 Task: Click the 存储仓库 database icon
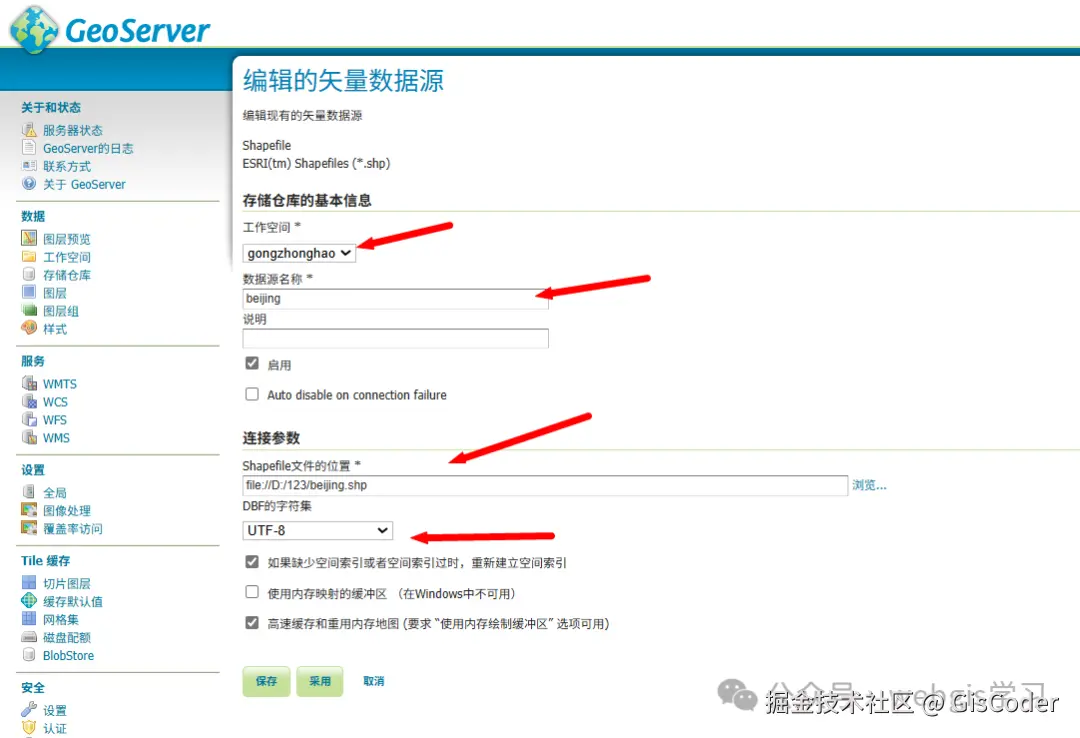tap(29, 274)
